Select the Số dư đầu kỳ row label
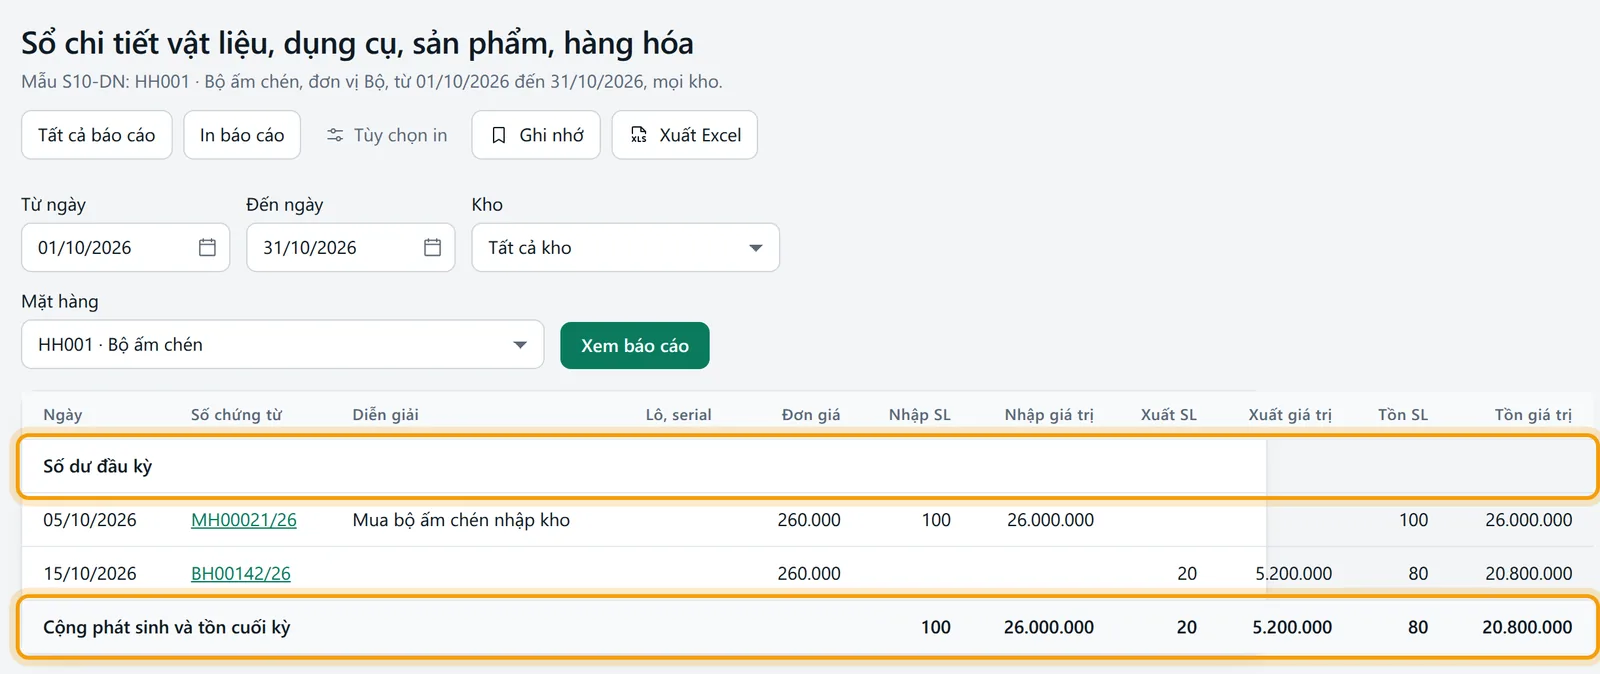 click(x=97, y=466)
